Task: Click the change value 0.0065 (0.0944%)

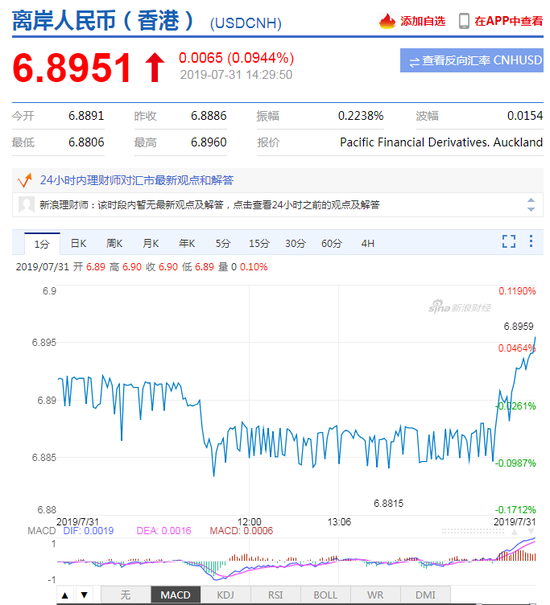Action: pos(236,58)
